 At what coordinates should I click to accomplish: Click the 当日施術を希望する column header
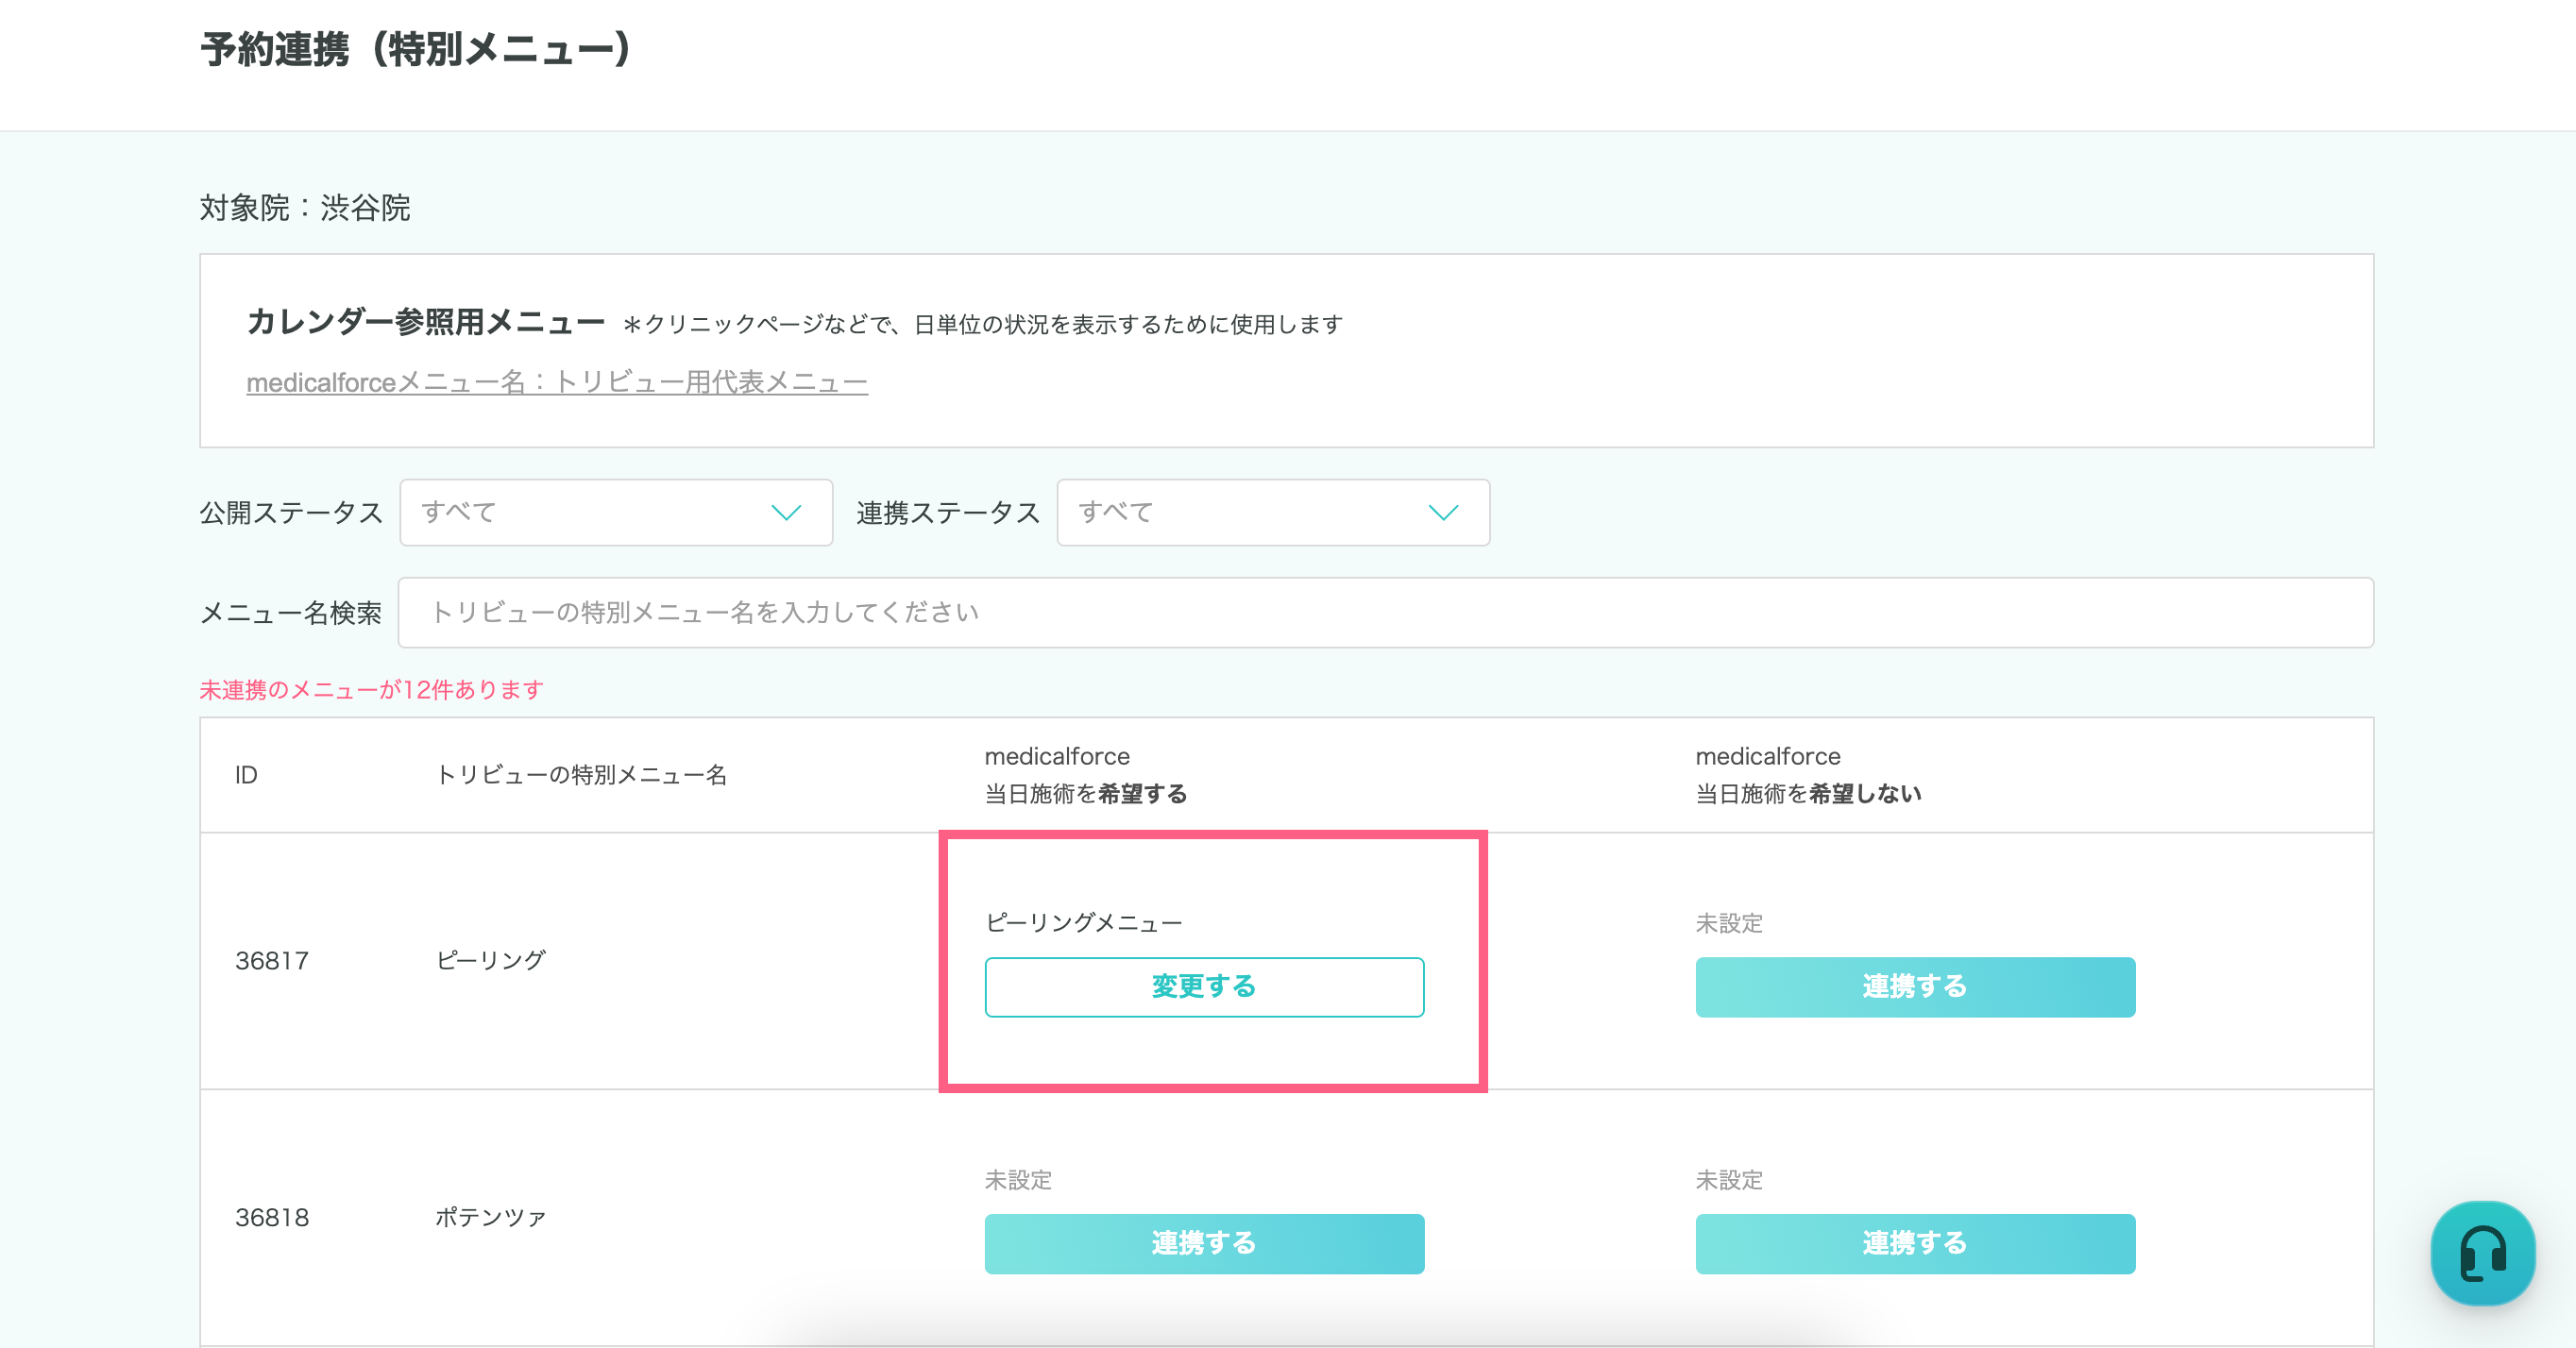click(1085, 775)
